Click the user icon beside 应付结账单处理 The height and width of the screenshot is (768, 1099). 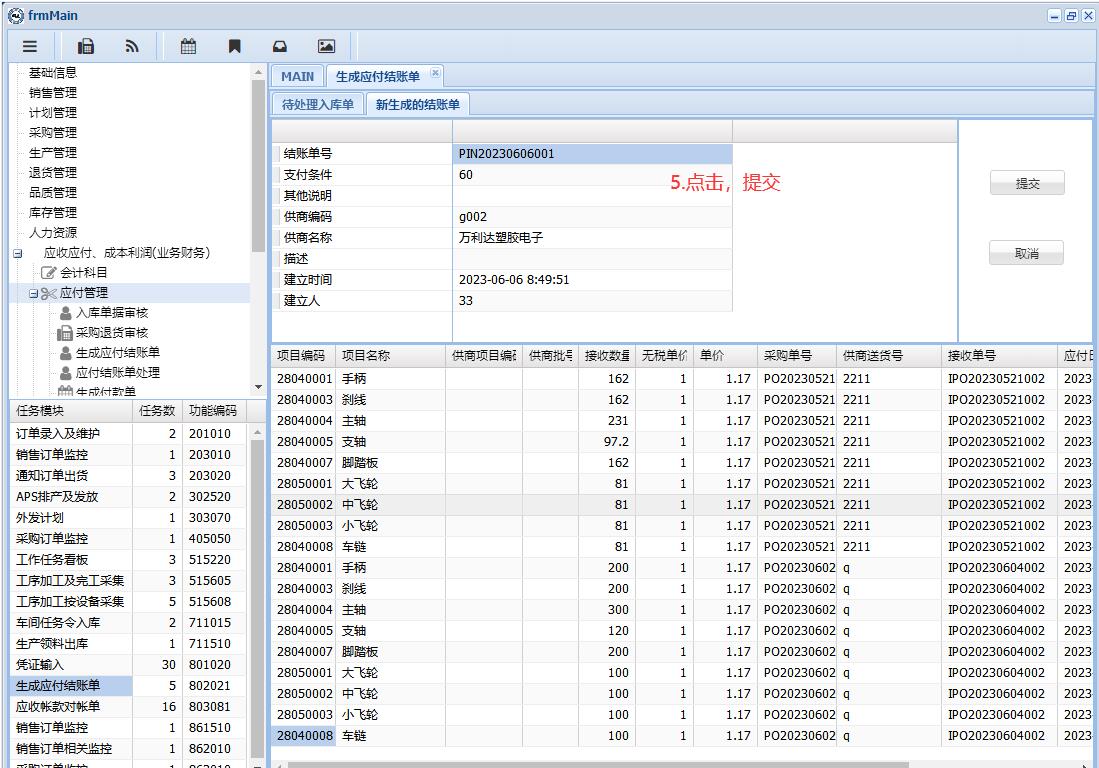point(65,373)
